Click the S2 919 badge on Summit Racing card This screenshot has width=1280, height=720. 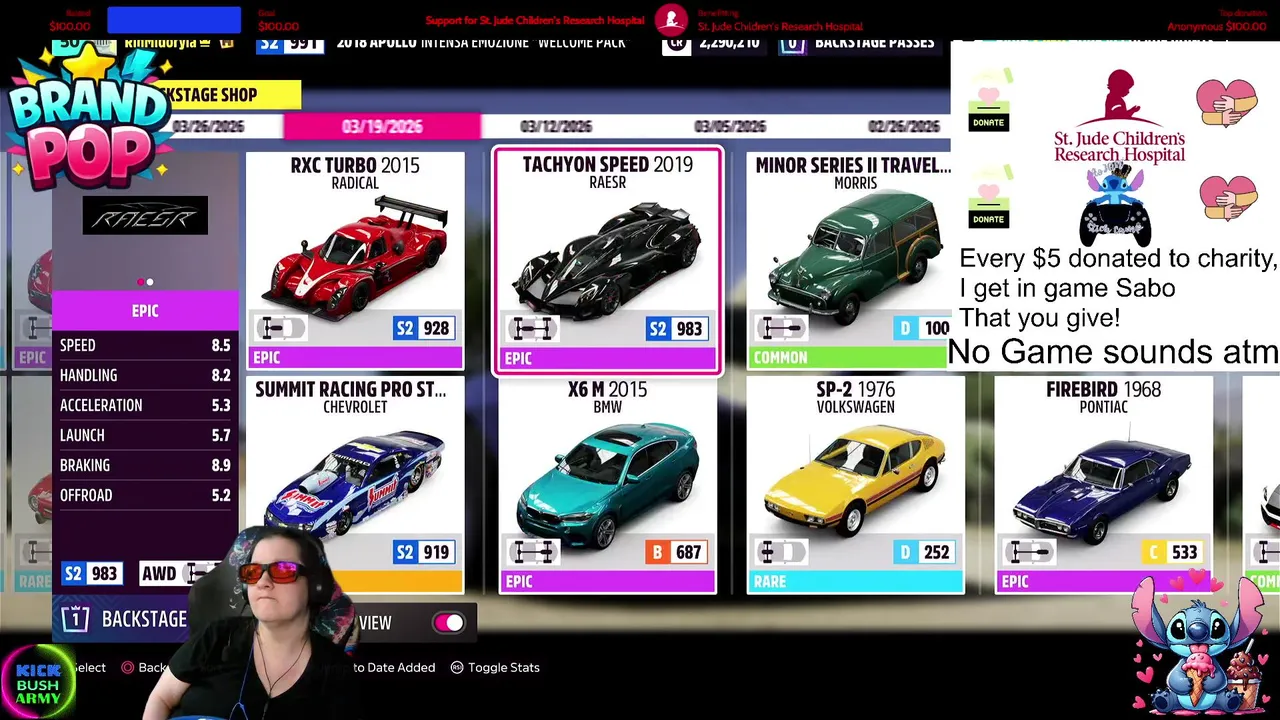click(424, 552)
